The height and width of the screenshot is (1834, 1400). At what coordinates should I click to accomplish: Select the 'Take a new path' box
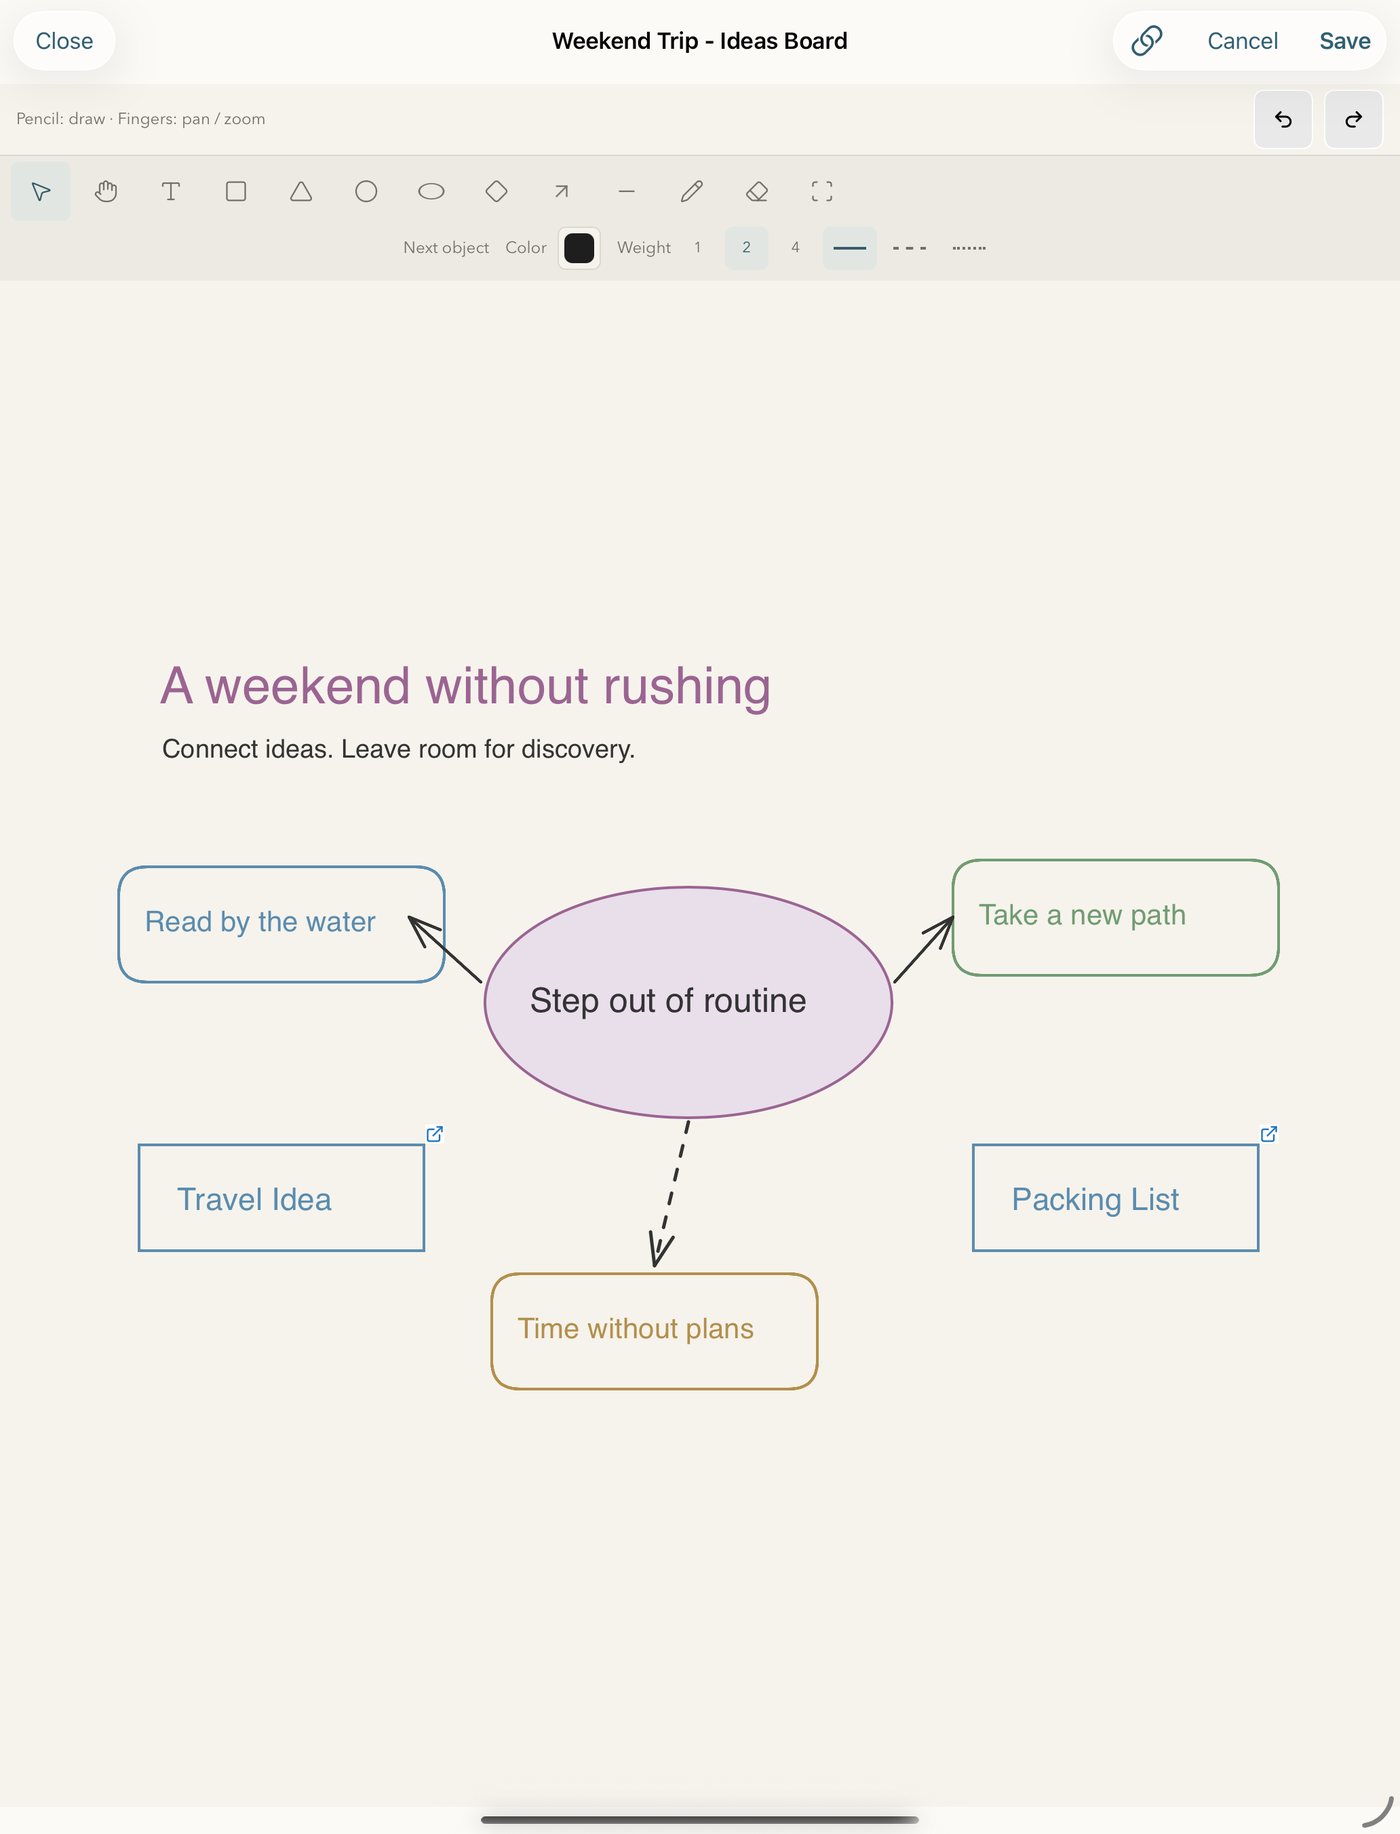(1116, 917)
